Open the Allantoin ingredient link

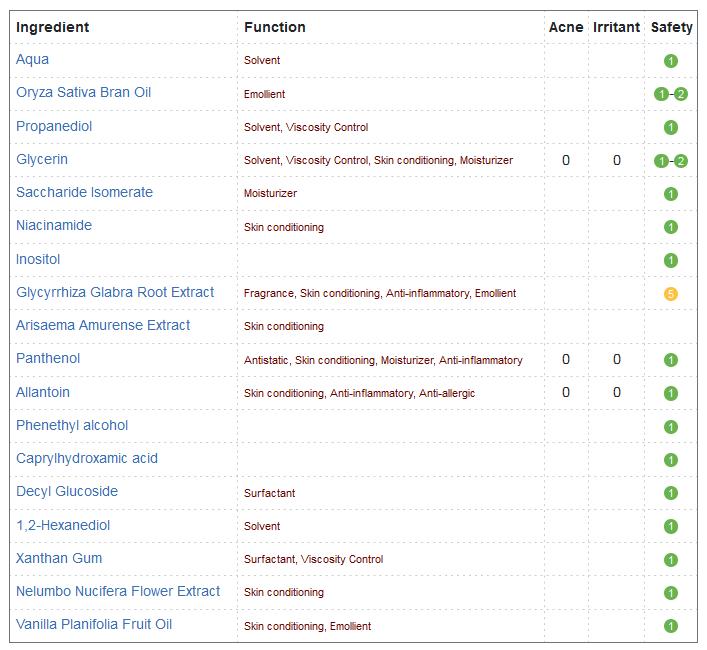(x=43, y=392)
